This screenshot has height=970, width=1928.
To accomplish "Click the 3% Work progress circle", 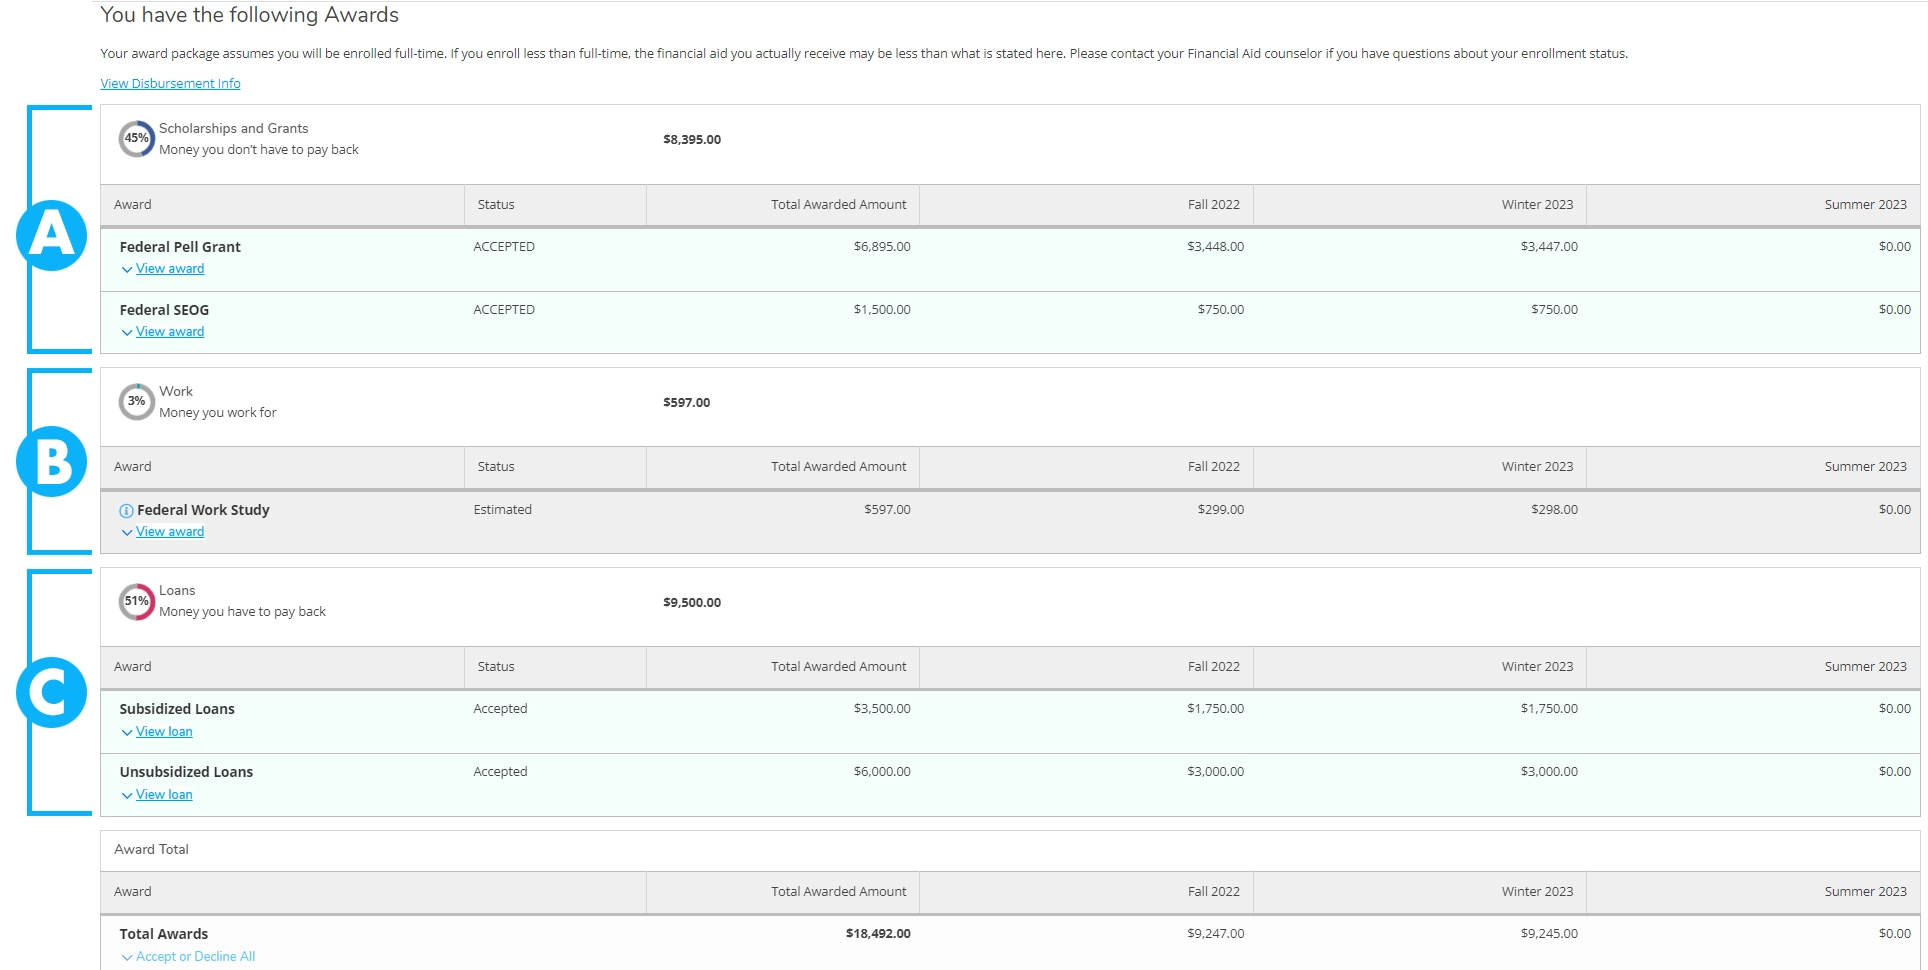I will [136, 402].
